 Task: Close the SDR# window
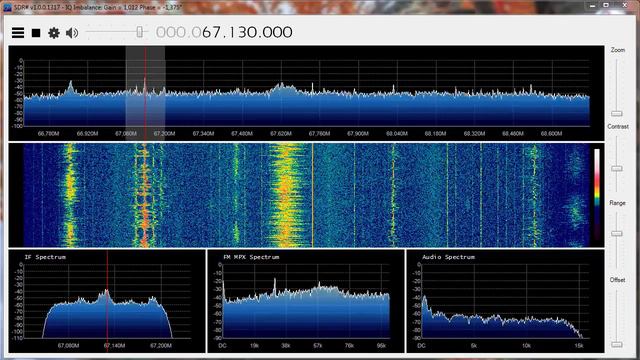tap(625, 5)
